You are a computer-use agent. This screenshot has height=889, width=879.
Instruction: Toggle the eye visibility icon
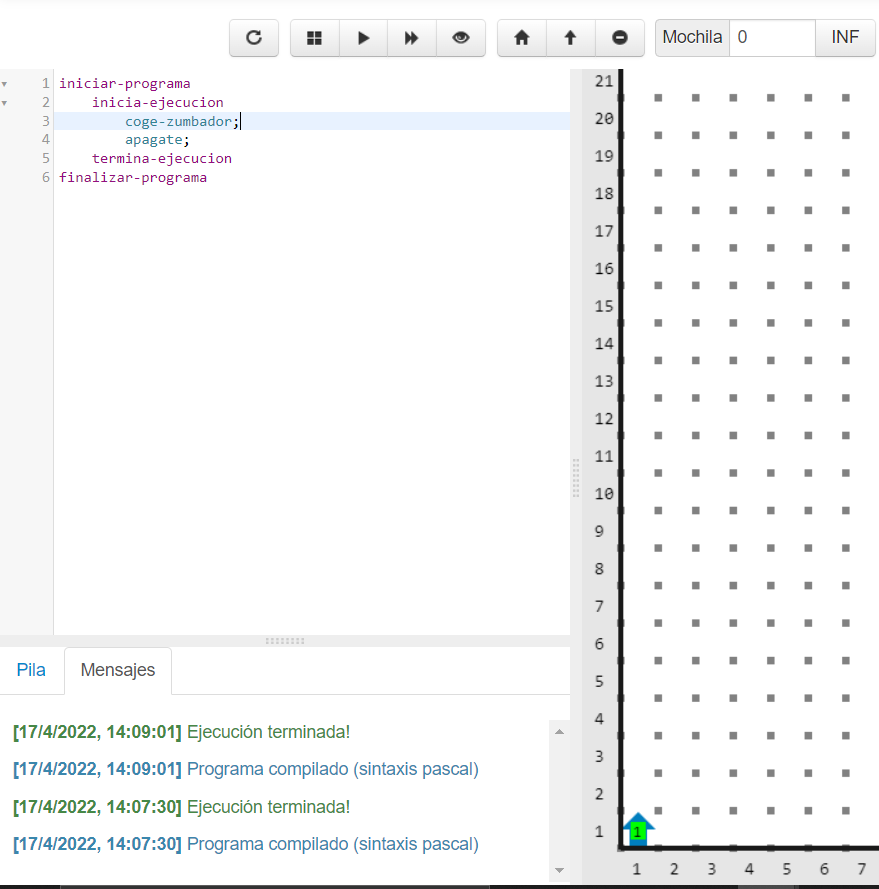(x=460, y=38)
